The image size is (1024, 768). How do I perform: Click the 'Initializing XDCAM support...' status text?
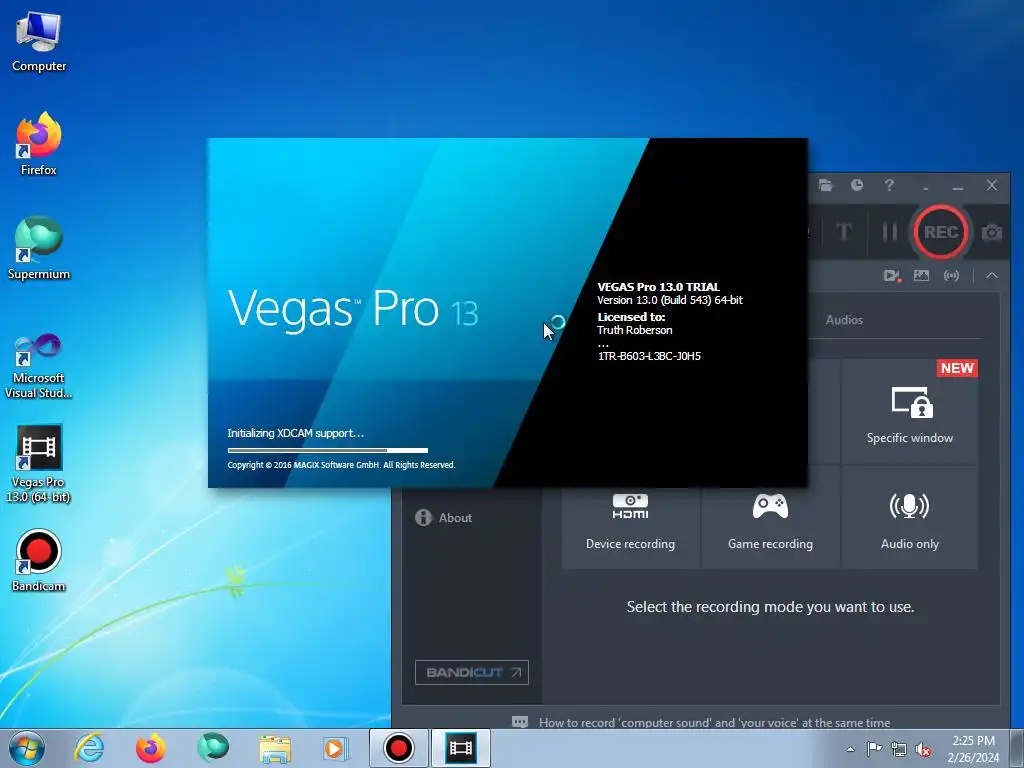(x=295, y=433)
